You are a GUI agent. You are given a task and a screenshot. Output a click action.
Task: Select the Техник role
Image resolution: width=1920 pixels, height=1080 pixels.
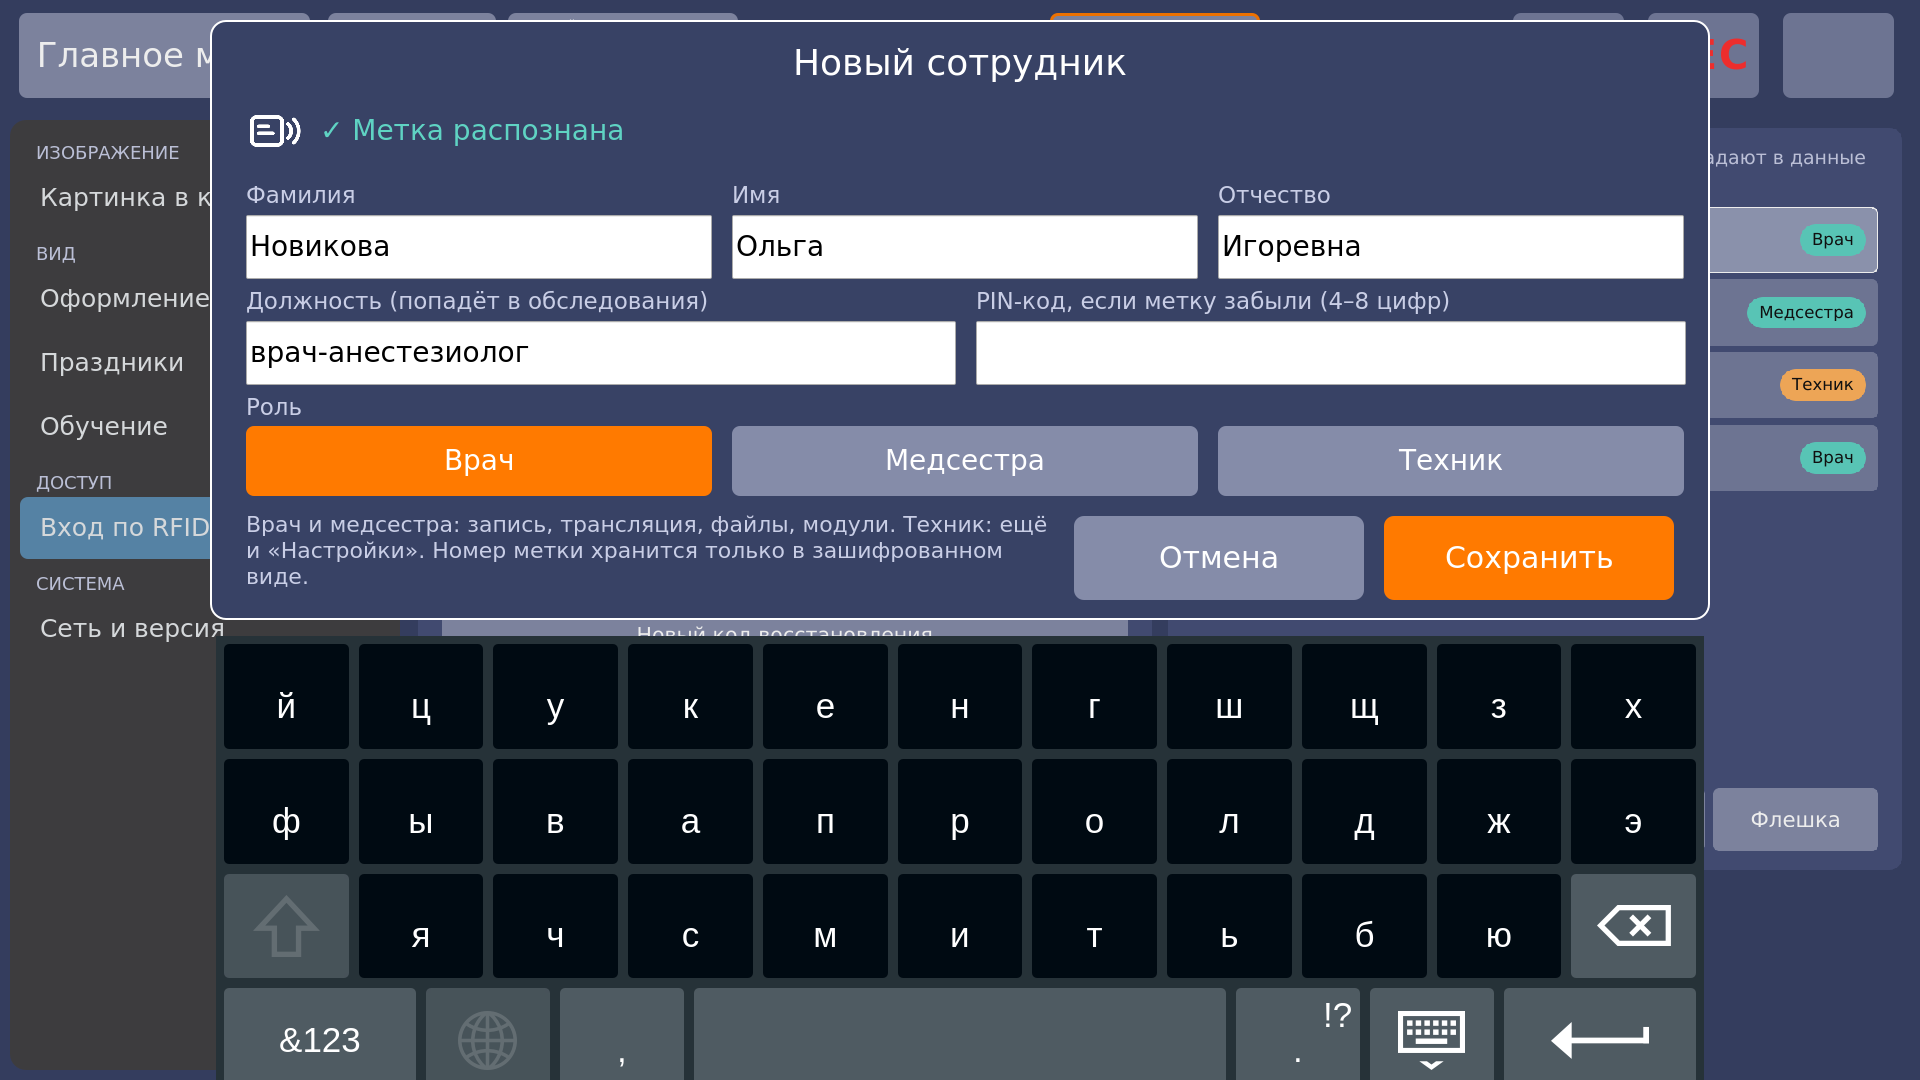[x=1451, y=461]
